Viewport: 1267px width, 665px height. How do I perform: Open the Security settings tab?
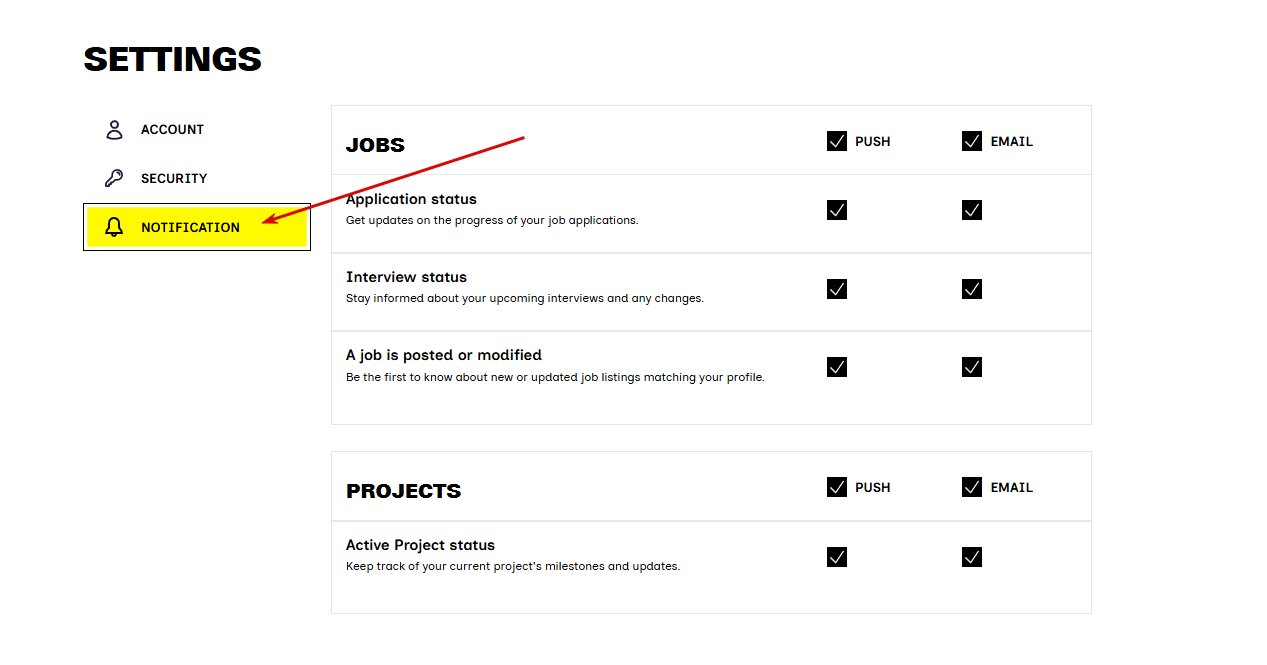[x=174, y=178]
